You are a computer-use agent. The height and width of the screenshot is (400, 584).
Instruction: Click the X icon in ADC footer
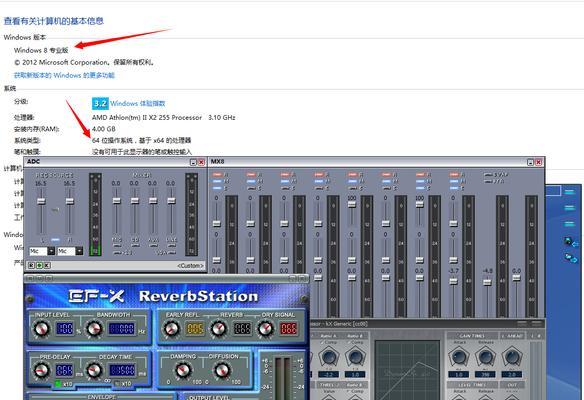coord(47,265)
